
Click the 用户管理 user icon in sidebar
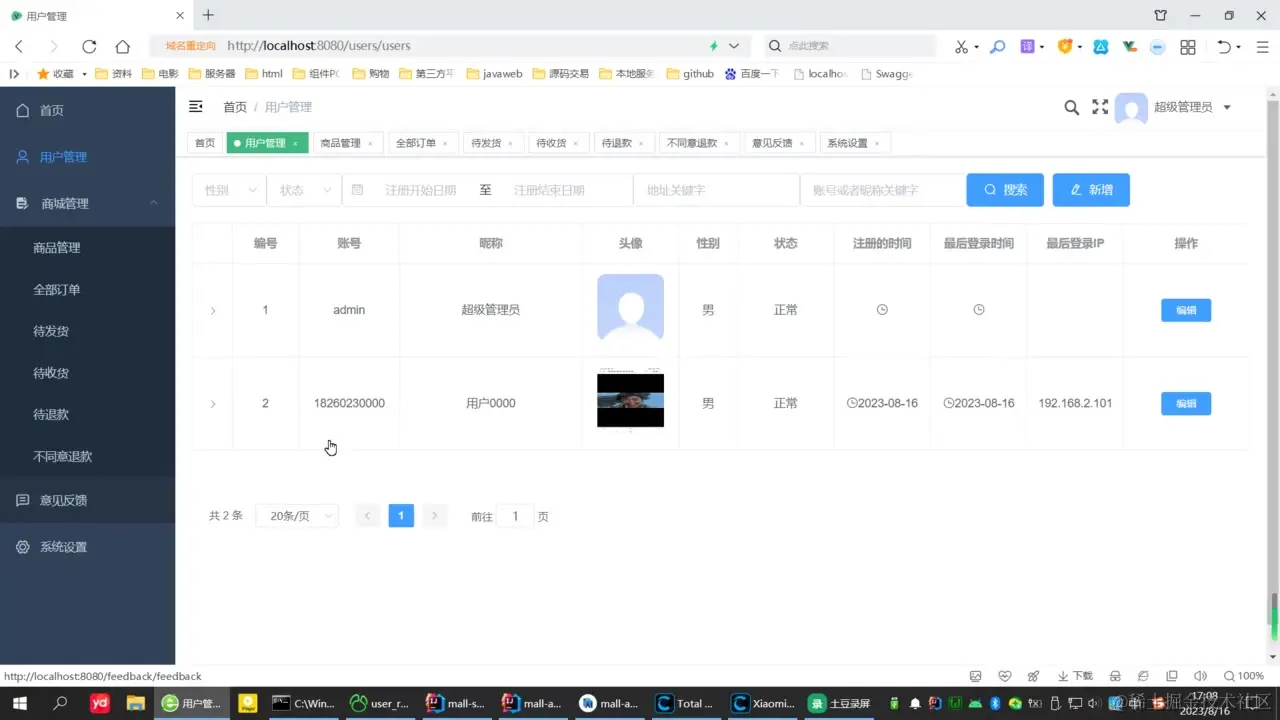[23, 157]
